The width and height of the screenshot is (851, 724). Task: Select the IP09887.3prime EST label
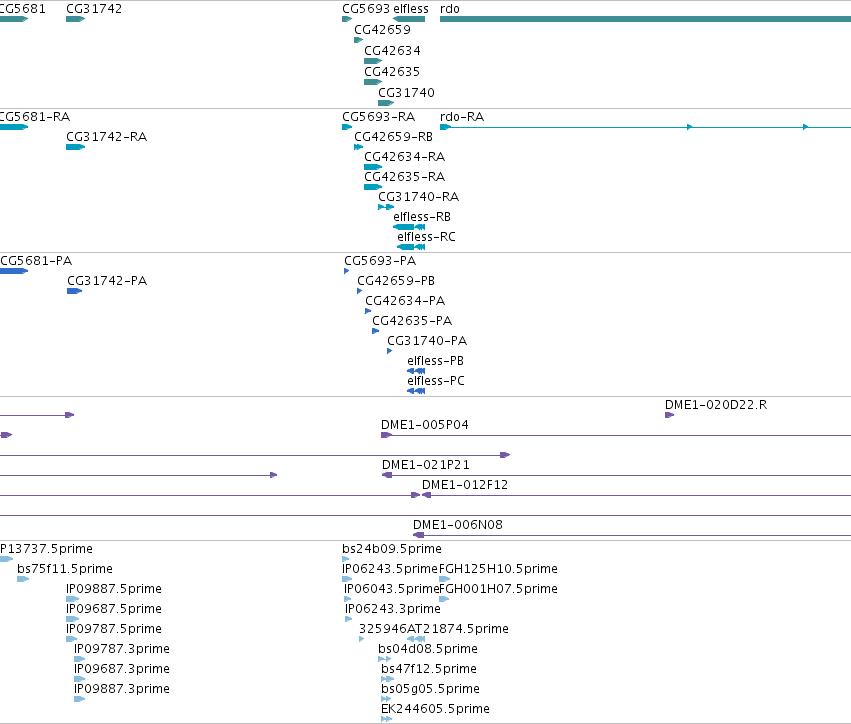tap(122, 689)
